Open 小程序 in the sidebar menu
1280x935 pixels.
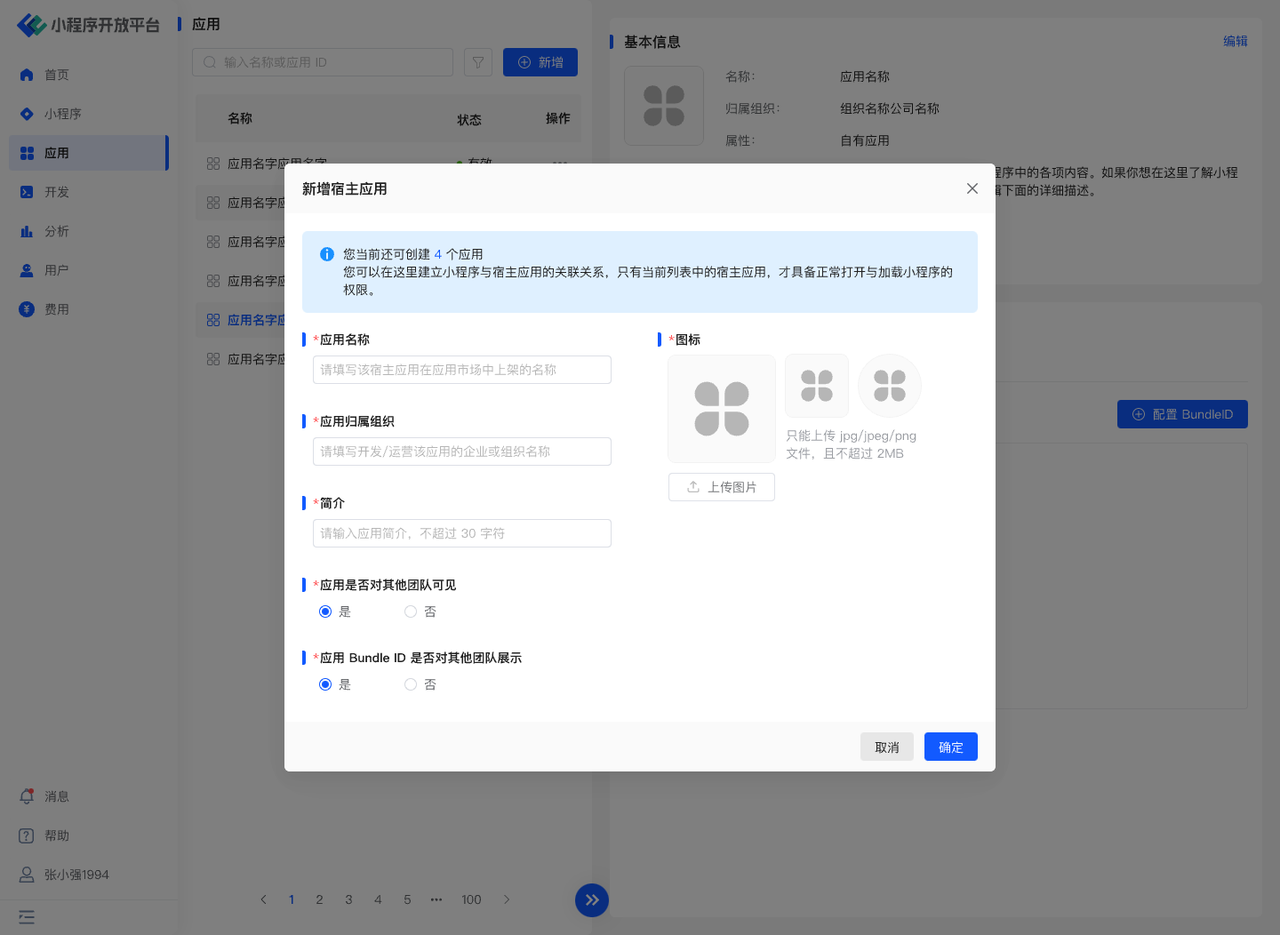(x=62, y=114)
